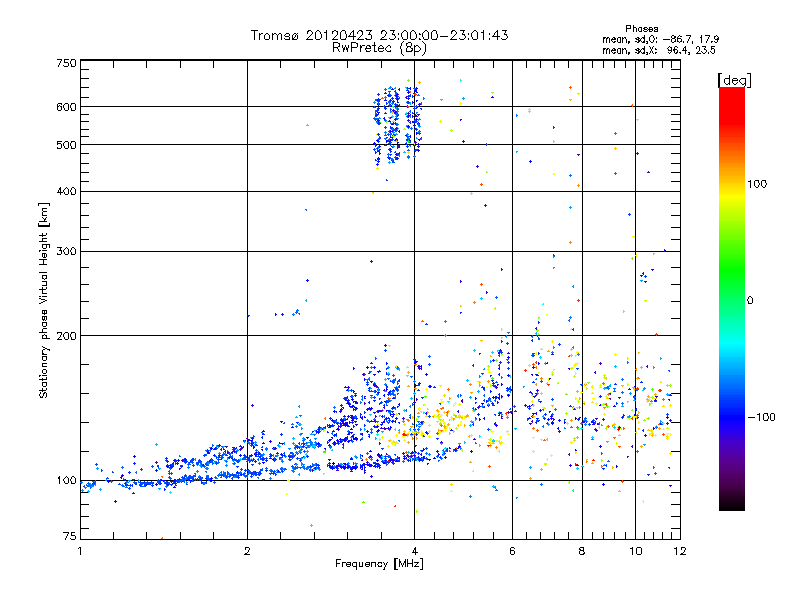Click the dense blue echo cluster near 600 km
The height and width of the screenshot is (600, 800).
pyautogui.click(x=397, y=125)
